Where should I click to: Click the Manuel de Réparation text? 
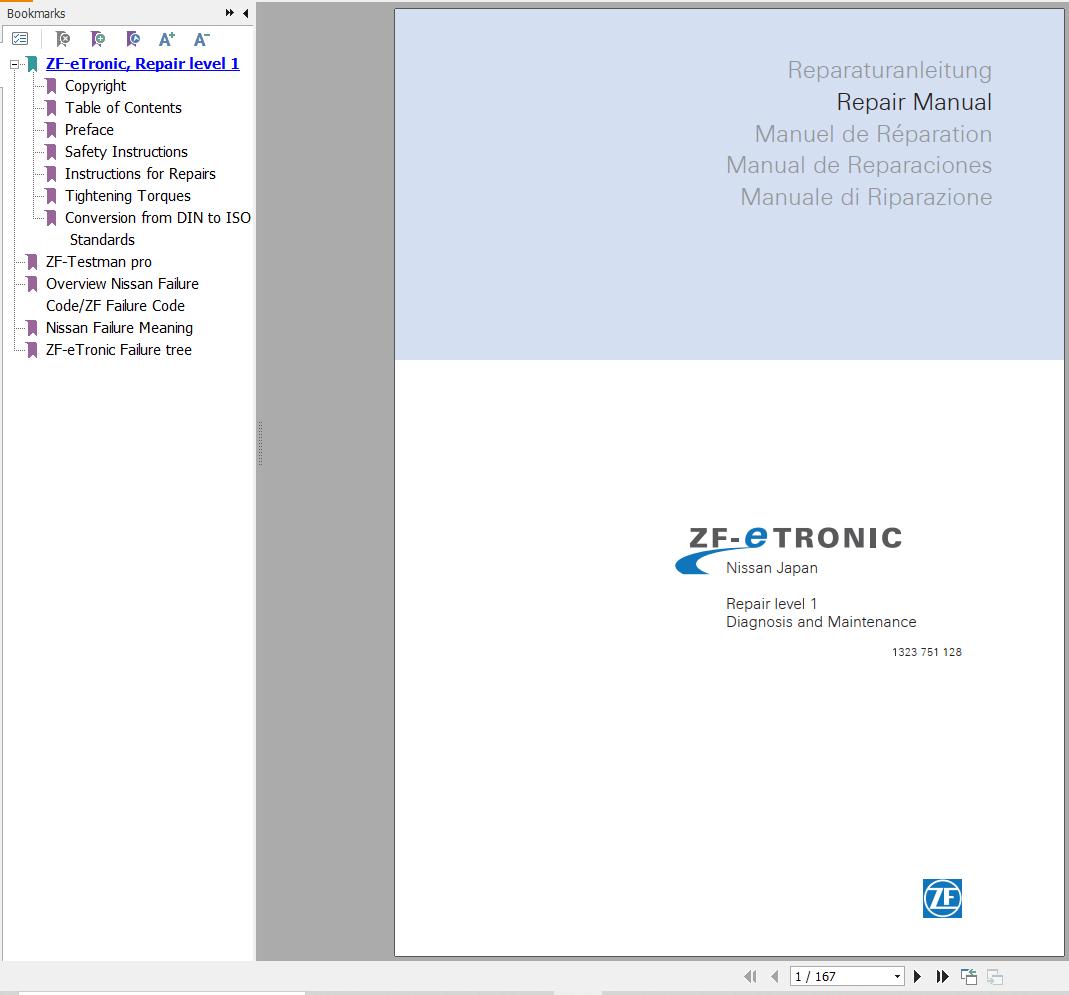pyautogui.click(x=873, y=134)
